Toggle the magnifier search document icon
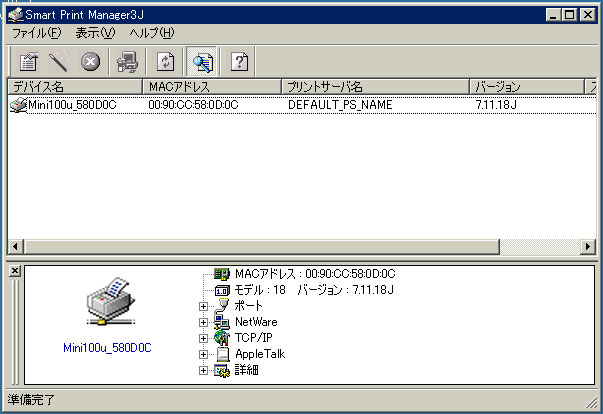 pos(202,62)
